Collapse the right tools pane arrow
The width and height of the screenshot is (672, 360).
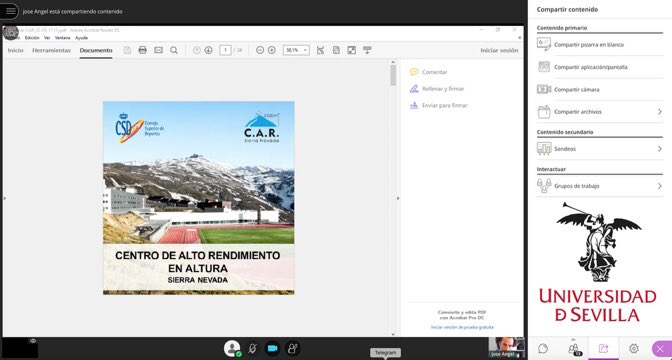coord(398,198)
